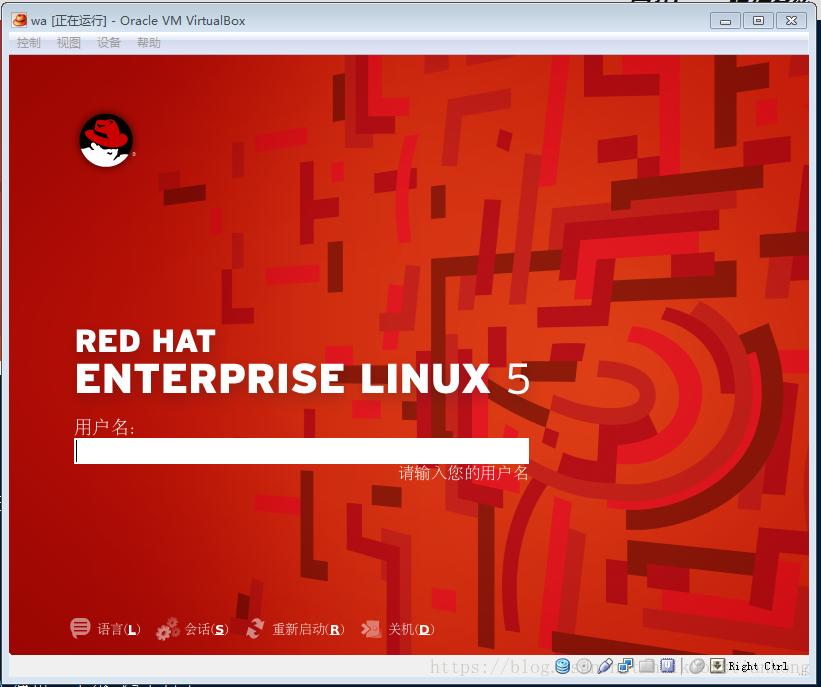Screen dimensions: 821x687
Task: Minimize the VirtualBox window
Action: [725, 21]
